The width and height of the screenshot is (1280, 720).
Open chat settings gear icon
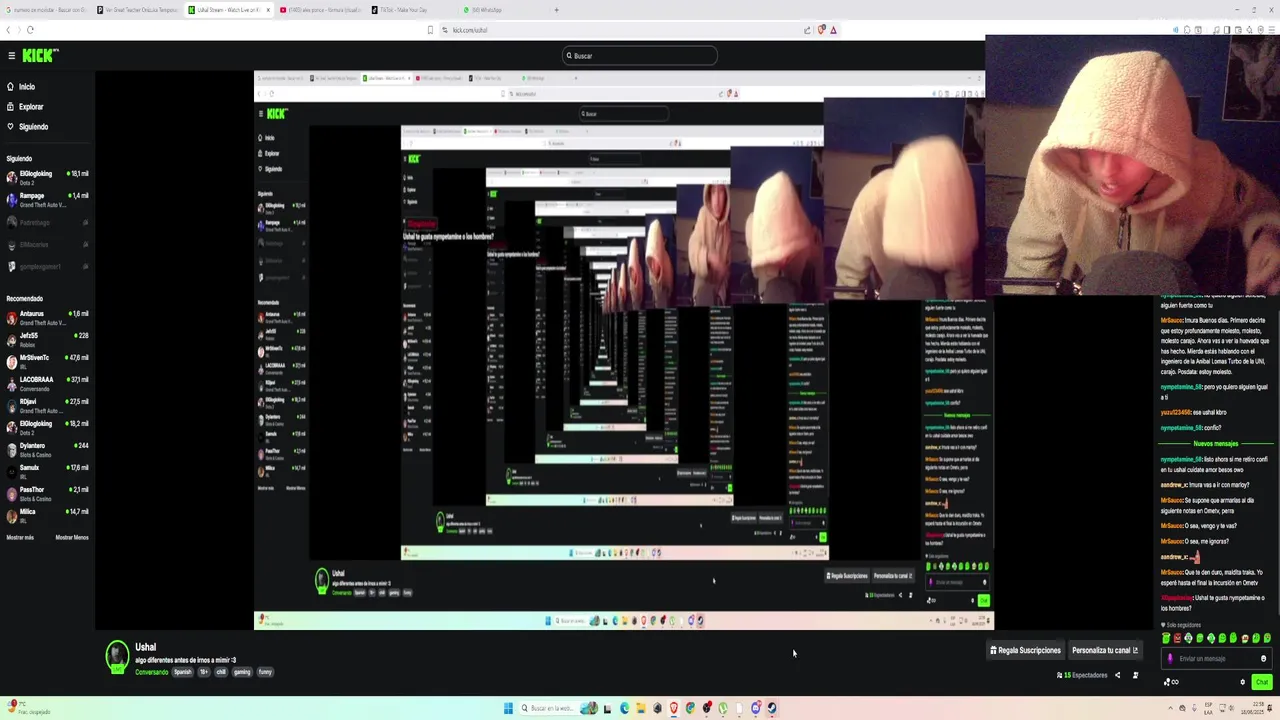point(1242,682)
